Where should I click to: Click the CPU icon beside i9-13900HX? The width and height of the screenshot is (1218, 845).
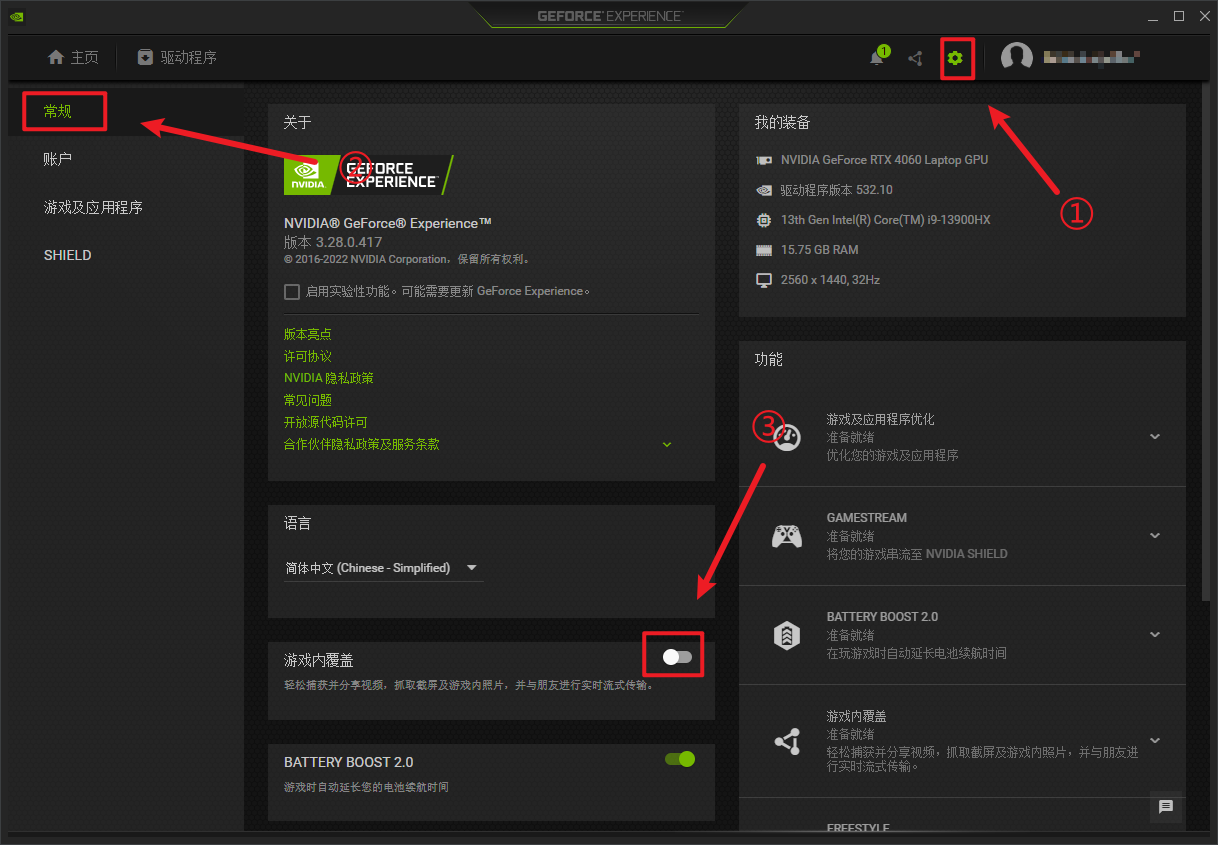click(x=764, y=220)
